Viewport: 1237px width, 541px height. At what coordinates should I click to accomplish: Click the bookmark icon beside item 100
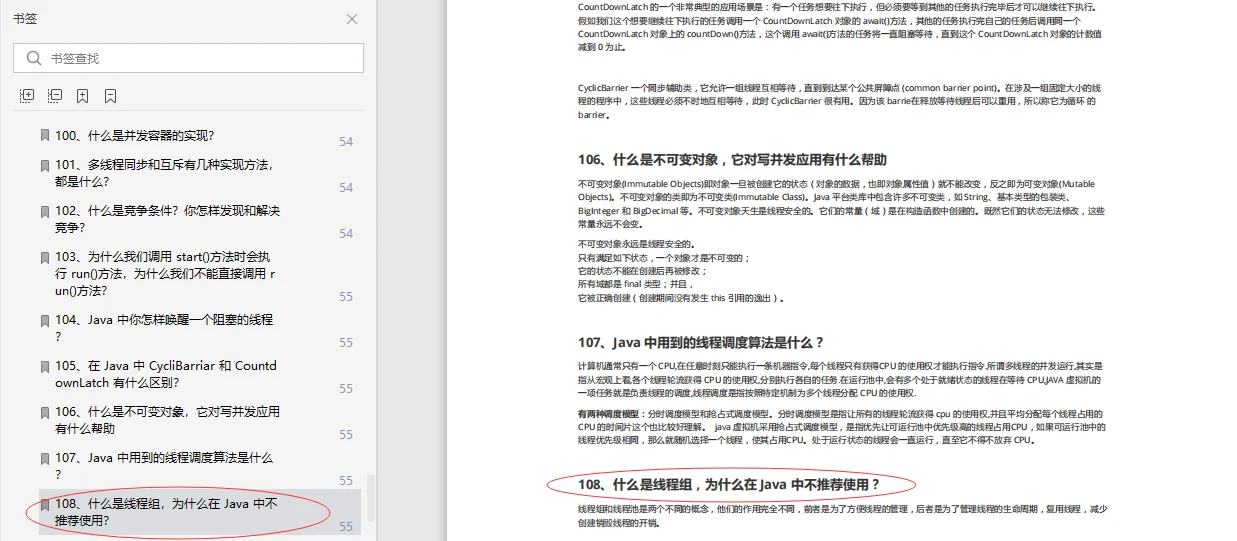[x=44, y=135]
